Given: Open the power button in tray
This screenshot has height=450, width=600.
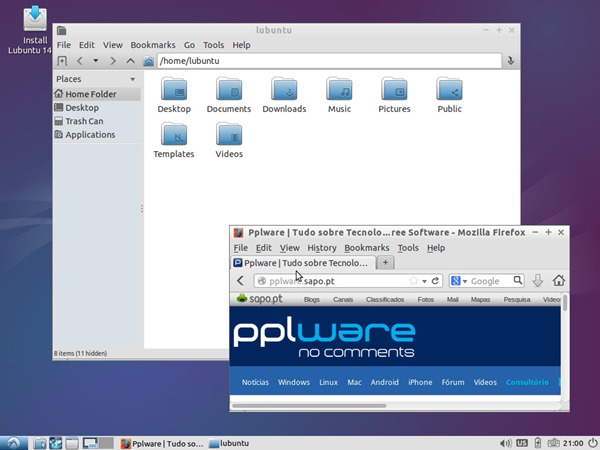Looking at the screenshot, I should point(592,443).
